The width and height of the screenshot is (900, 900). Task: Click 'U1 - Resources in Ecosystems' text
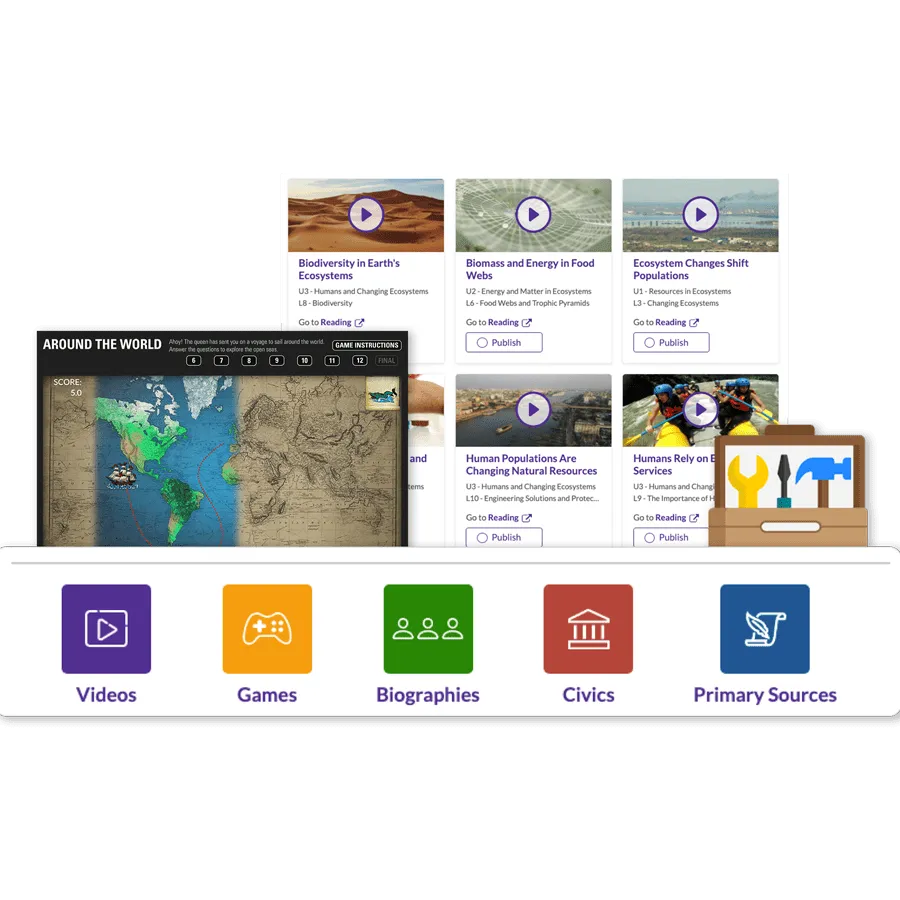pos(682,292)
